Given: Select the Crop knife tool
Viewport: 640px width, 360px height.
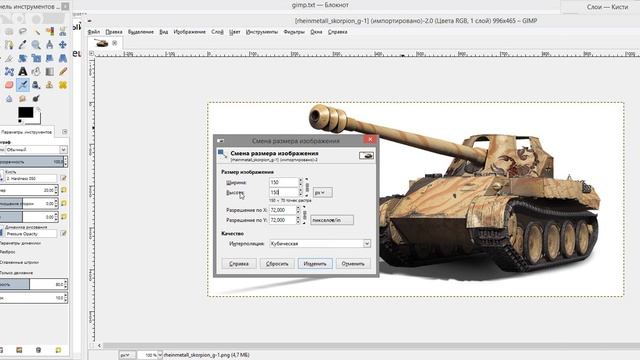Looking at the screenshot, I should coord(9,58).
